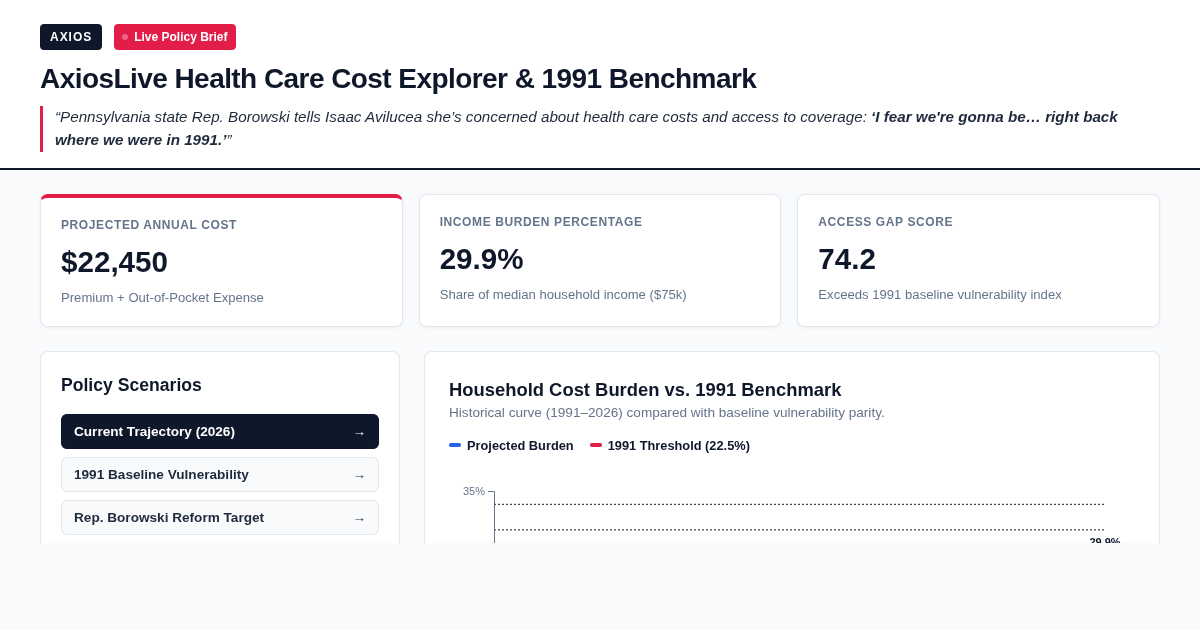Click the $22,450 value
The image size is (1200, 630).
tap(114, 262)
